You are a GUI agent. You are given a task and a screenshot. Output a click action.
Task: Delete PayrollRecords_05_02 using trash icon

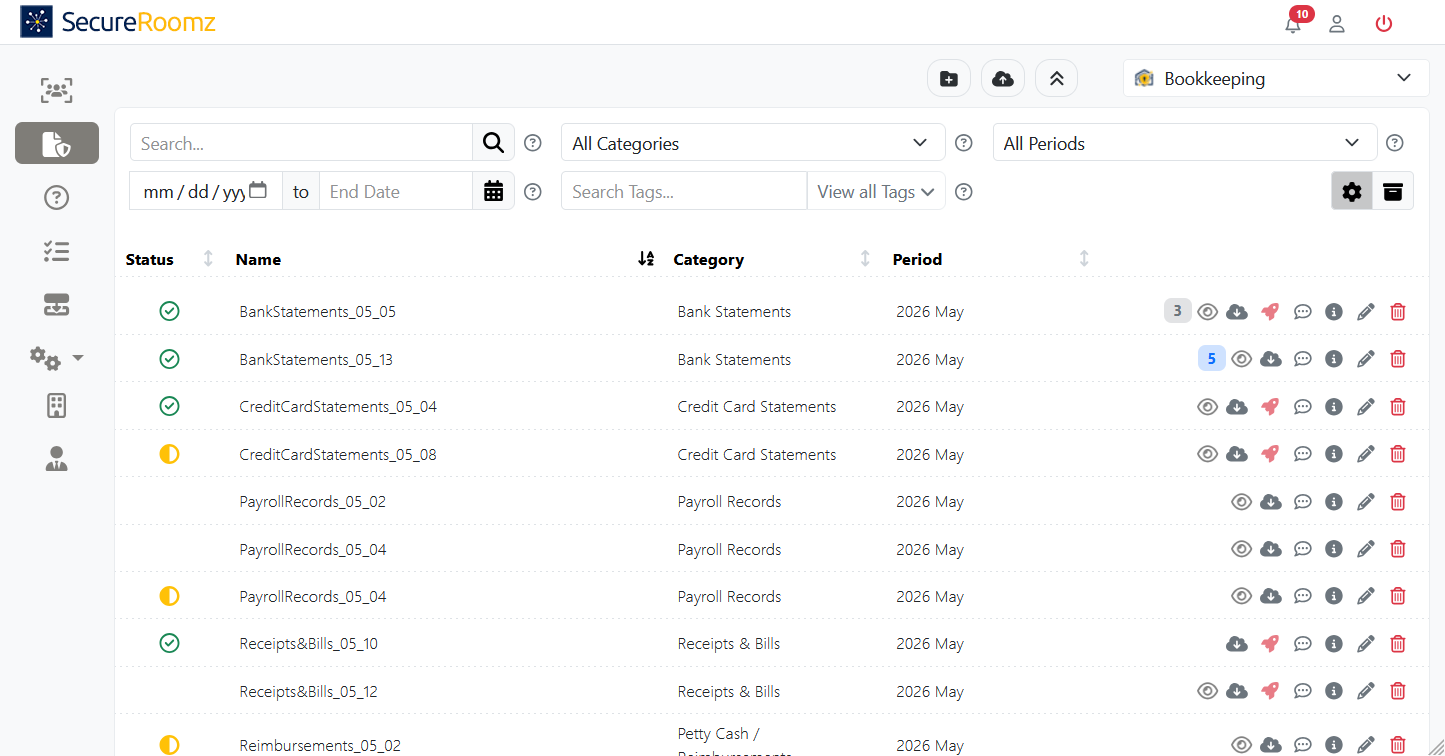(1398, 502)
